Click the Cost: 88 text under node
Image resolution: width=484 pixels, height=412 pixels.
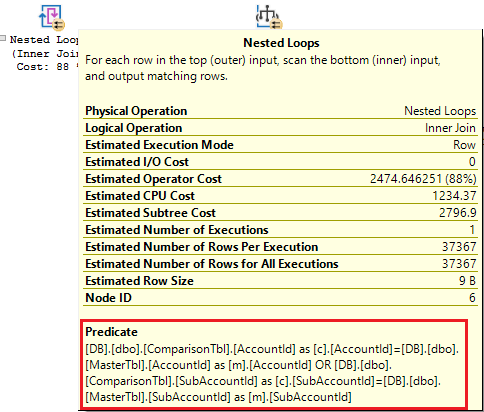click(x=43, y=67)
